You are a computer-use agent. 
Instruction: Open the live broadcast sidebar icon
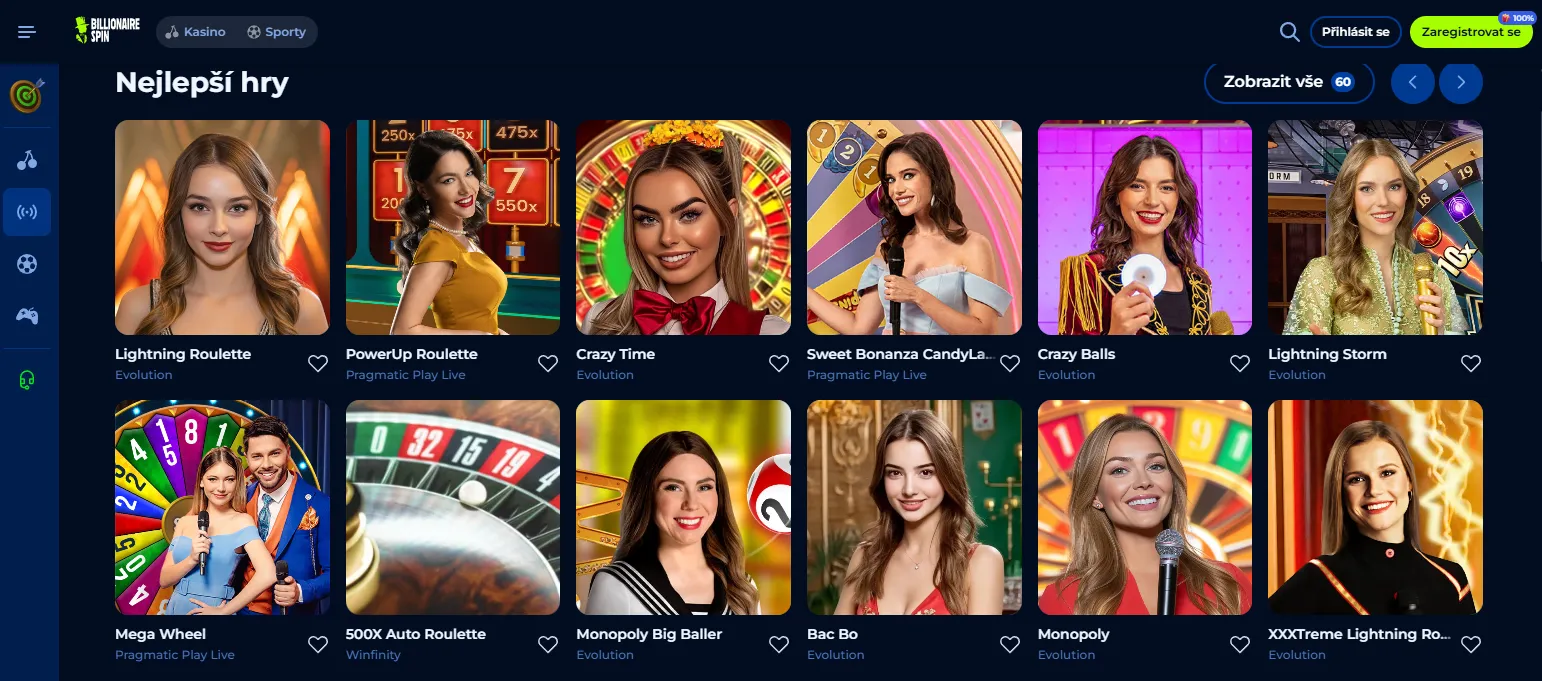pos(27,212)
